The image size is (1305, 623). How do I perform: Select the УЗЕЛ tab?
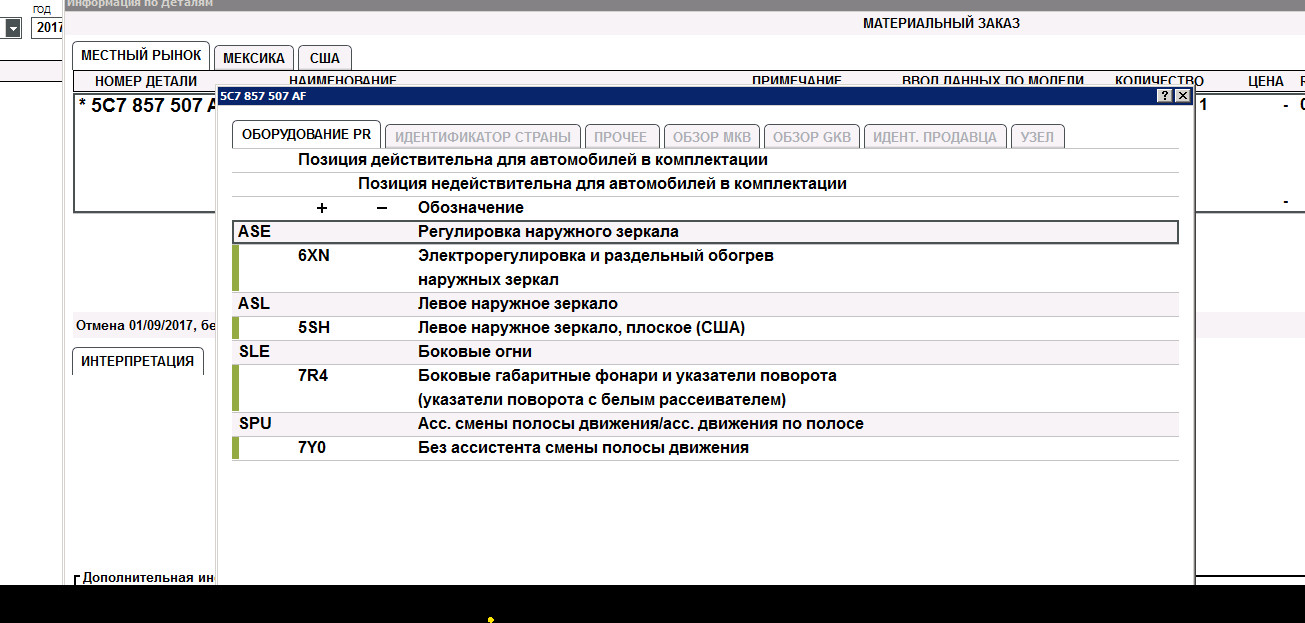[x=1037, y=137]
